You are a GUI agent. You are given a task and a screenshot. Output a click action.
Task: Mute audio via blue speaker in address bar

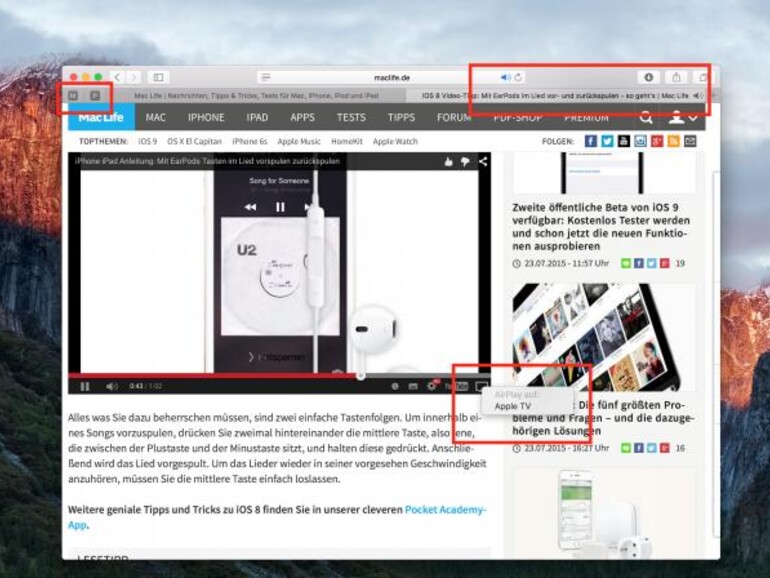click(505, 77)
